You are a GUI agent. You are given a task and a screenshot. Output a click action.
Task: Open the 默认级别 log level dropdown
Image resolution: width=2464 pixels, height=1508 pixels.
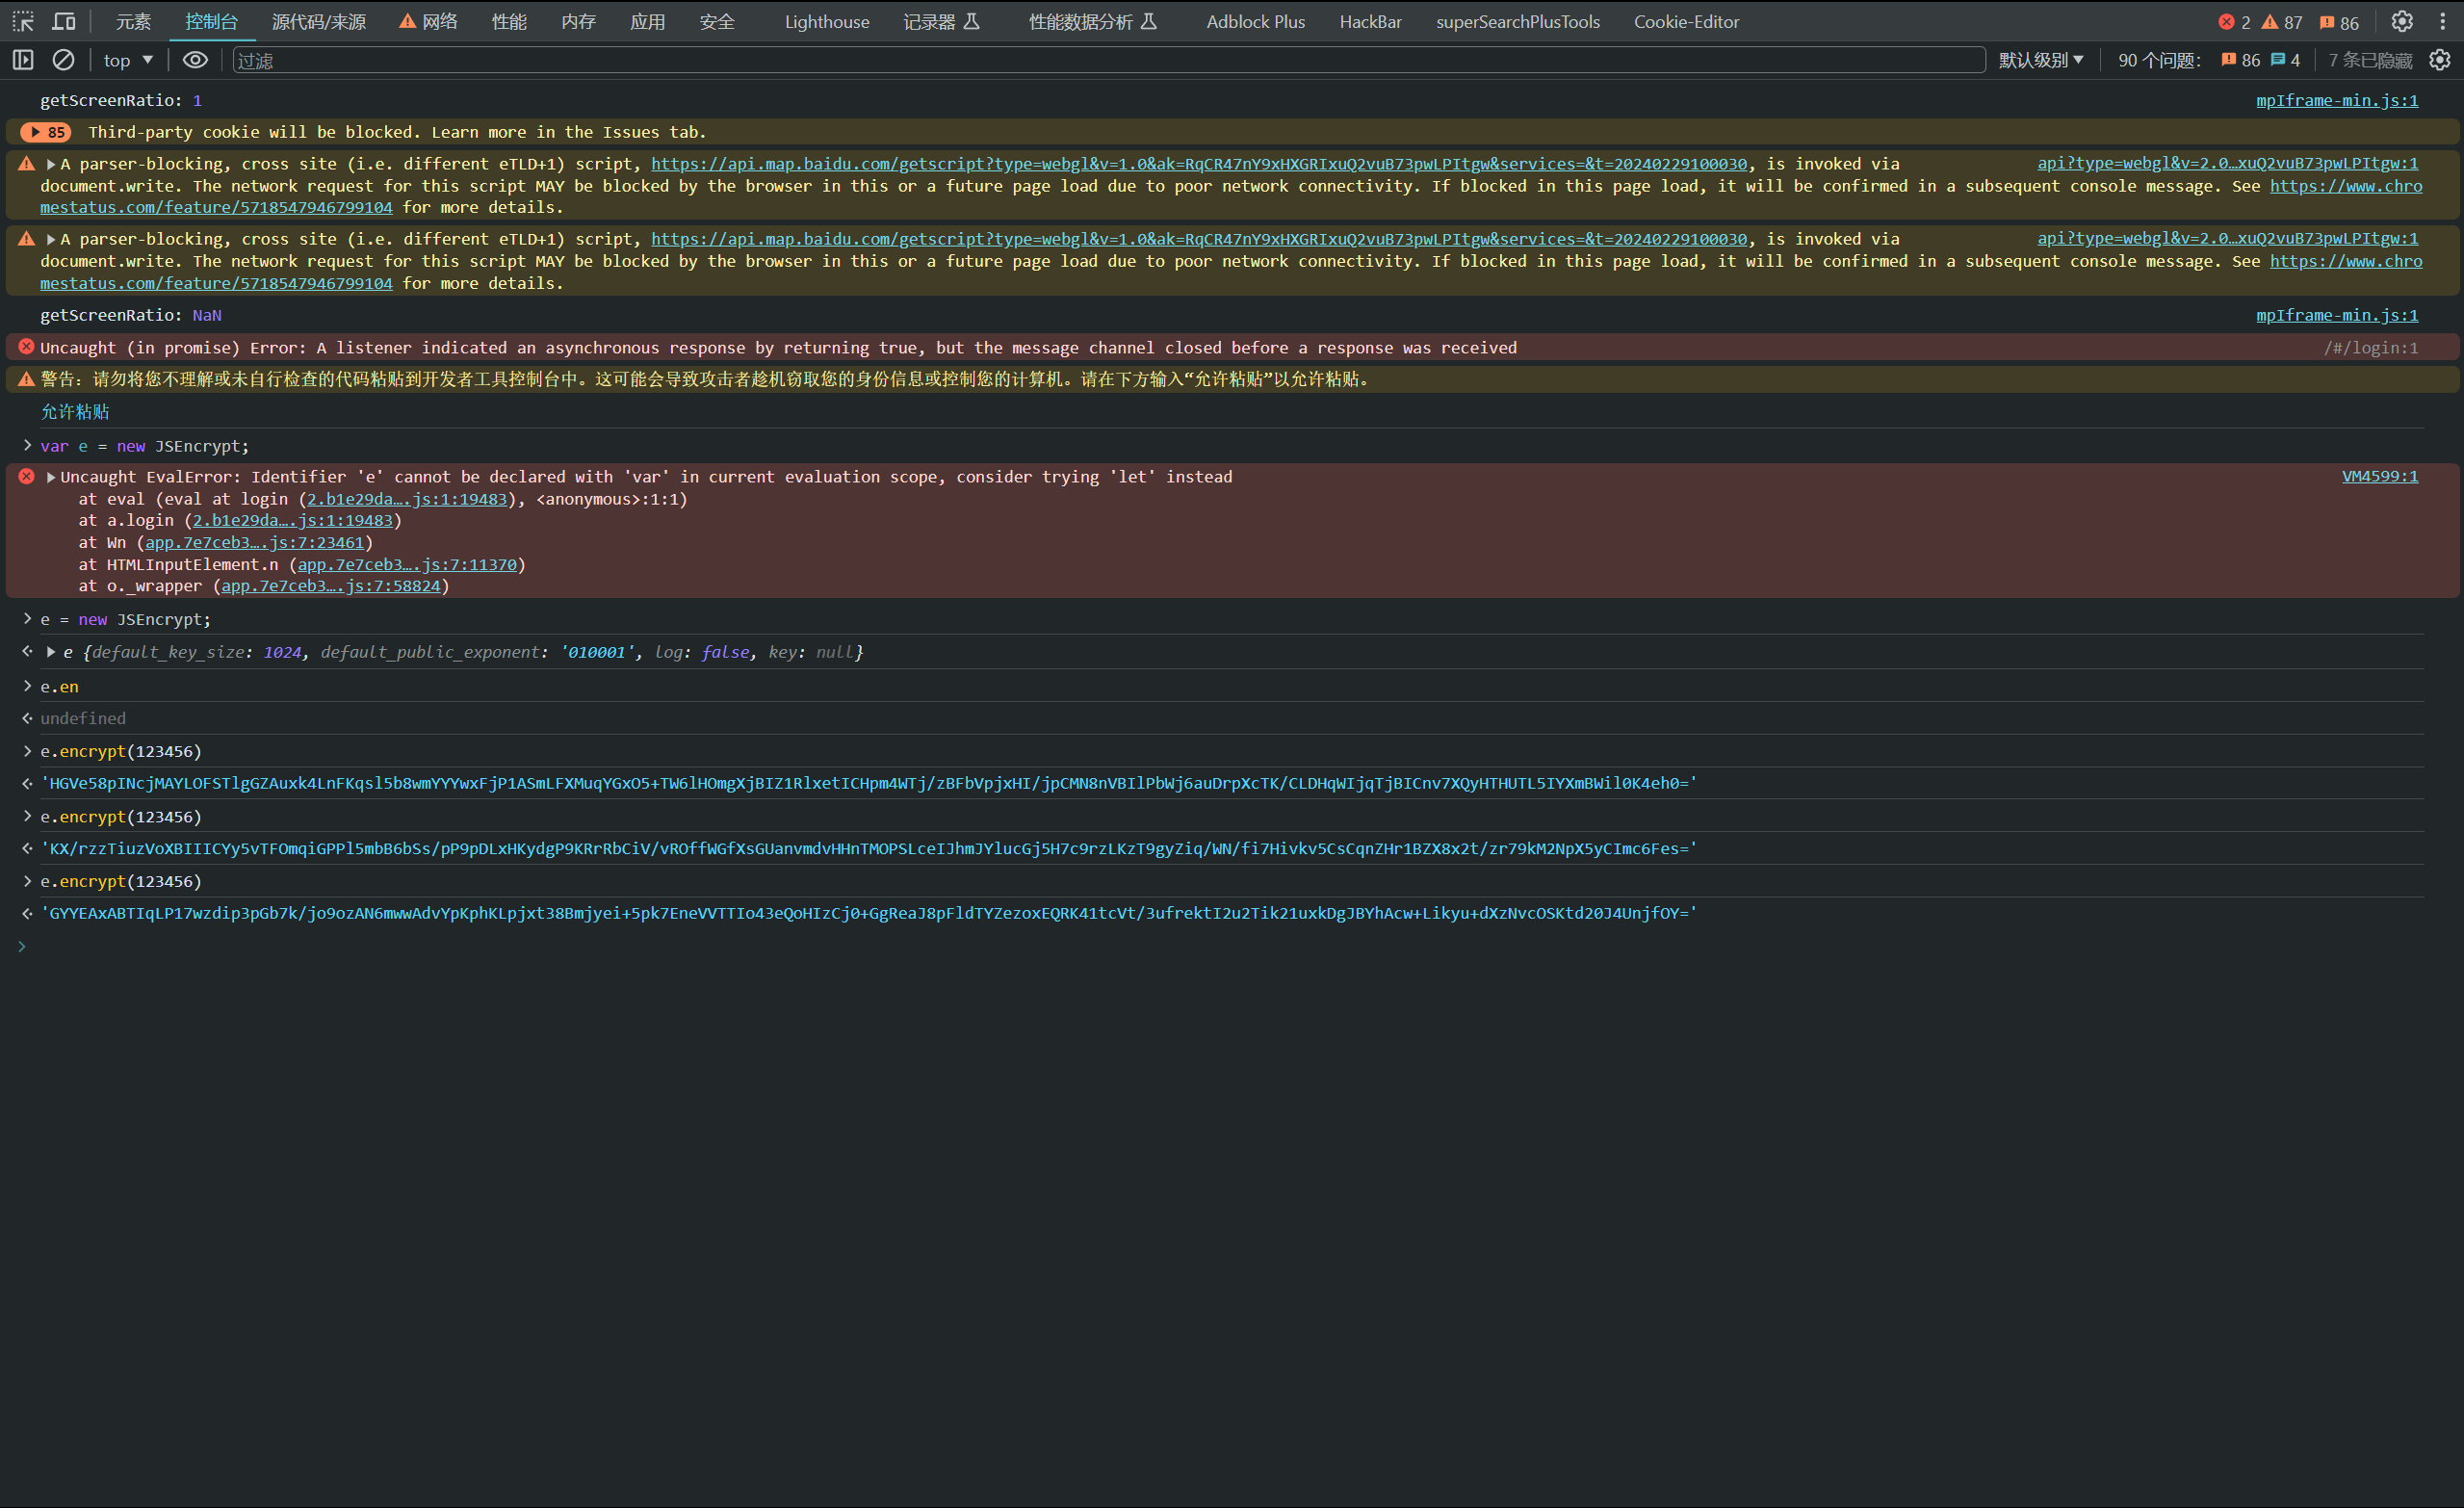click(2041, 60)
